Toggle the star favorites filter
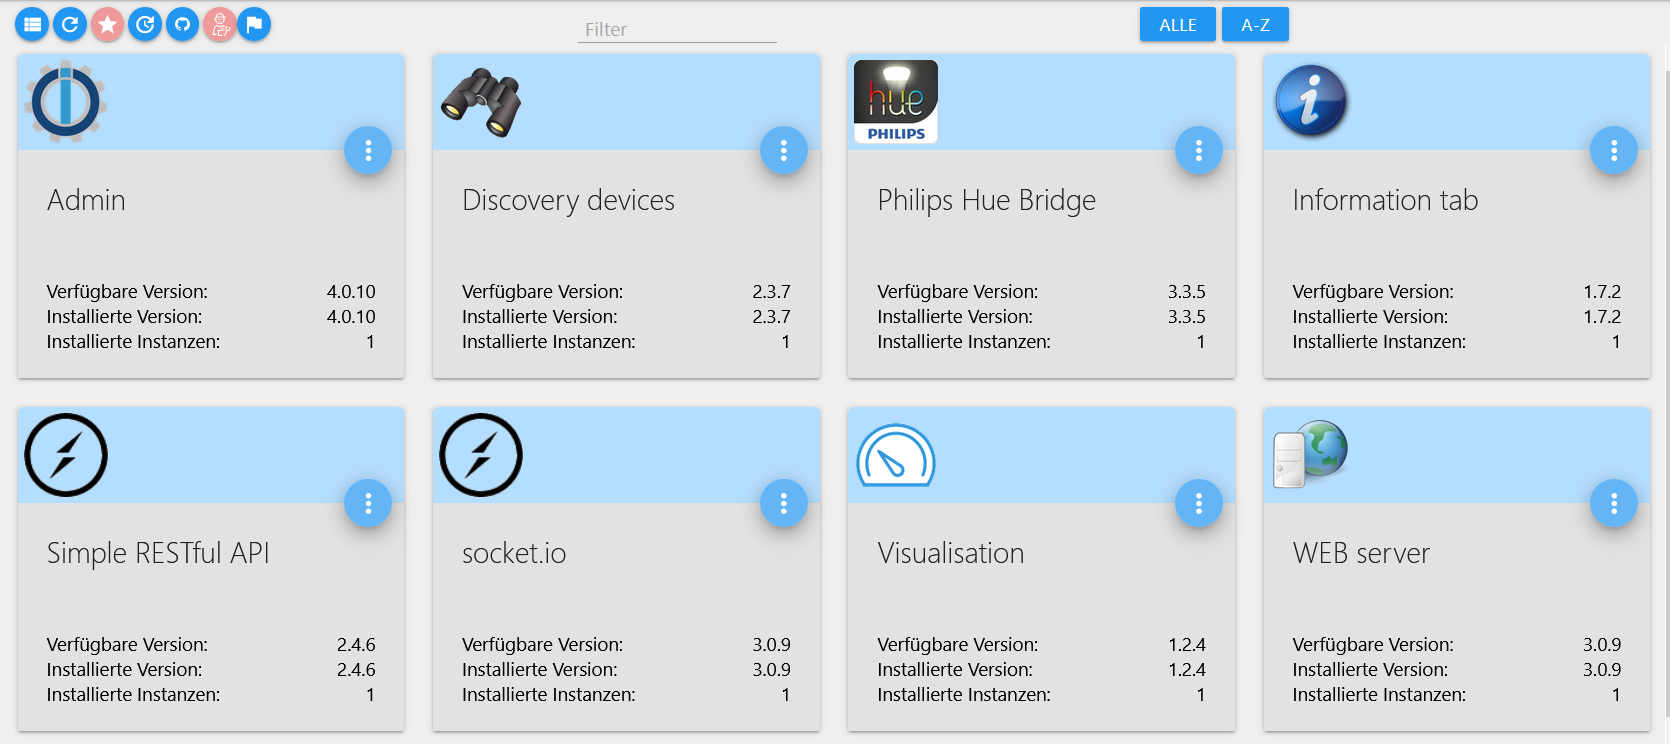This screenshot has width=1670, height=744. pyautogui.click(x=107, y=24)
